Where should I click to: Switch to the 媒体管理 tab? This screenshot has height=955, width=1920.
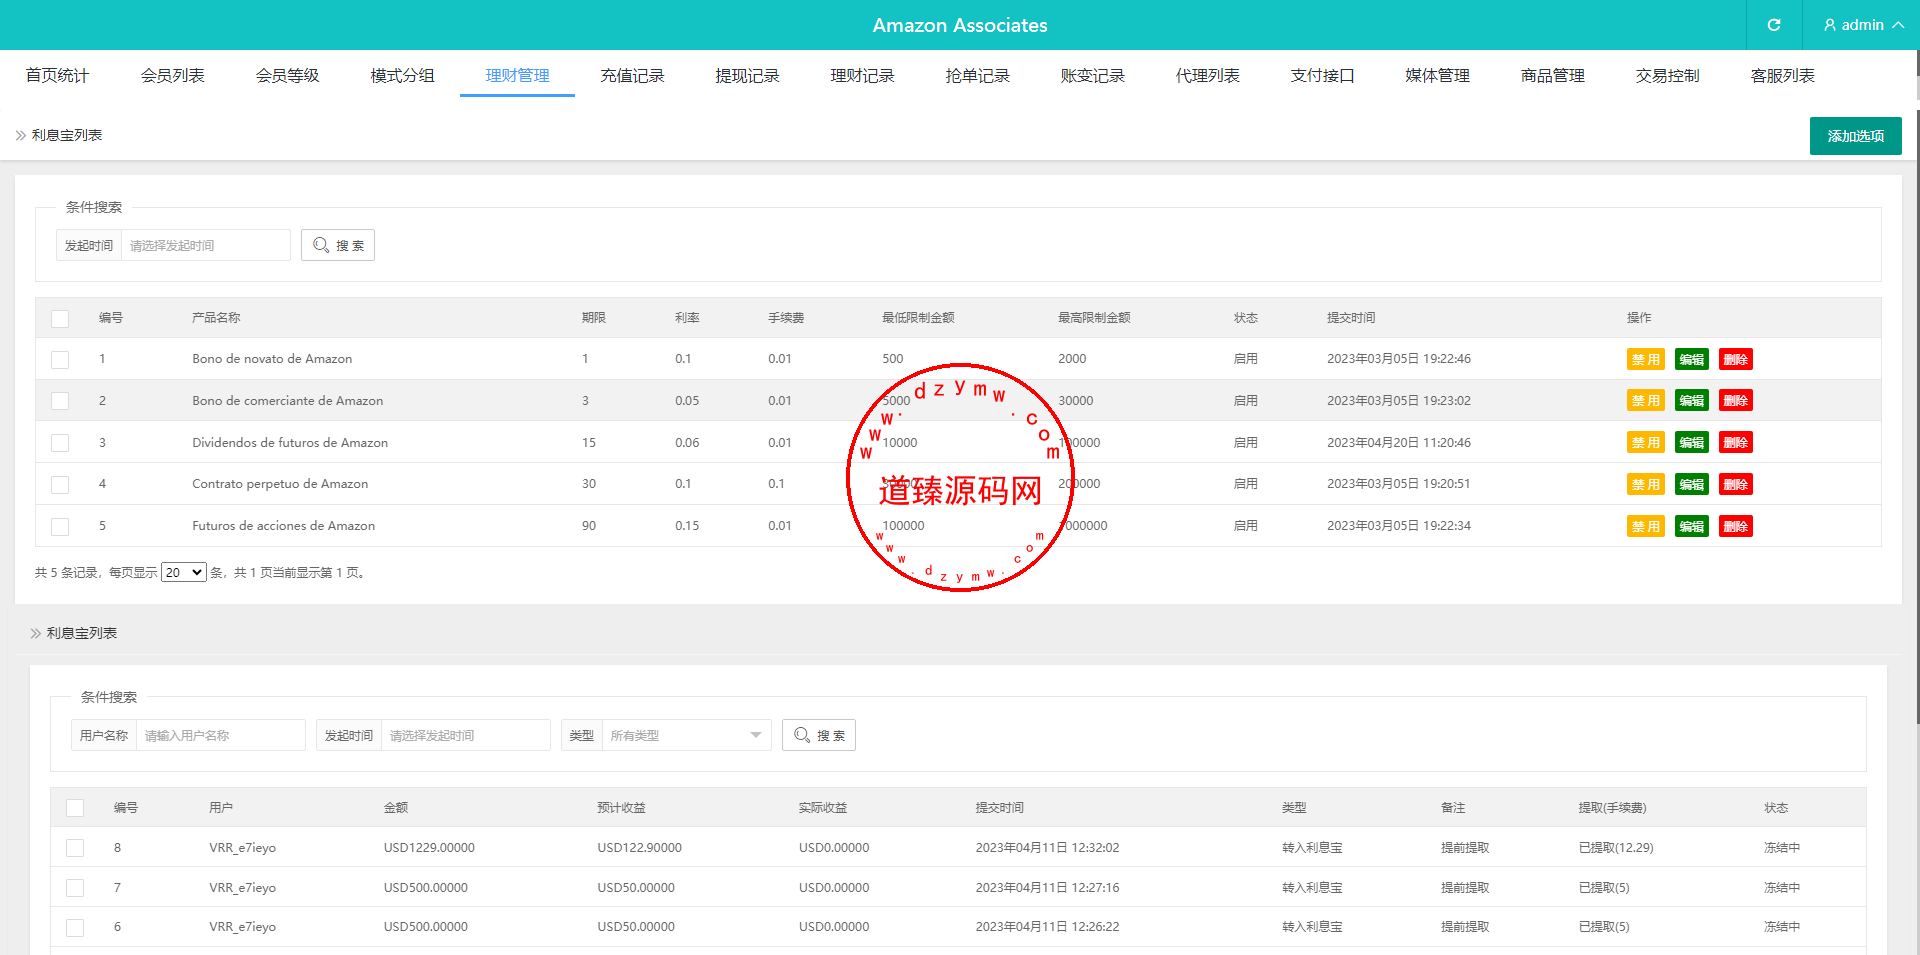1437,76
